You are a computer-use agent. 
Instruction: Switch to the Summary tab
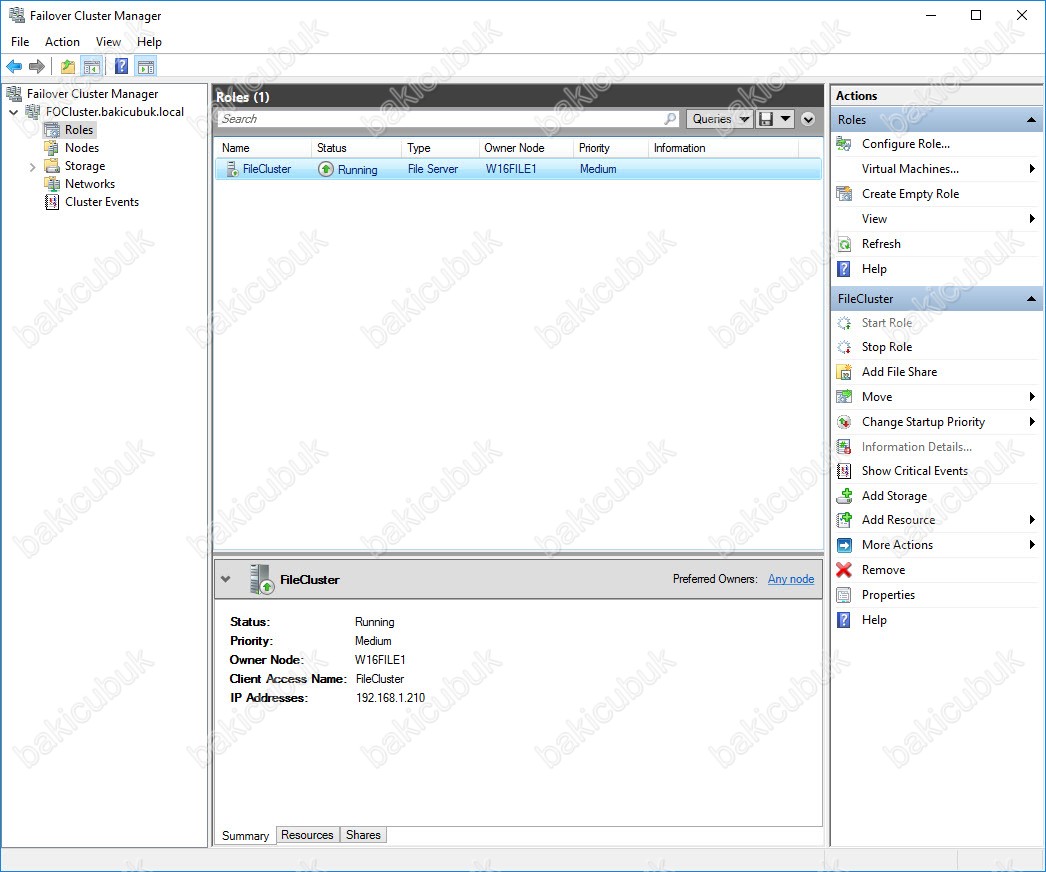pos(245,835)
